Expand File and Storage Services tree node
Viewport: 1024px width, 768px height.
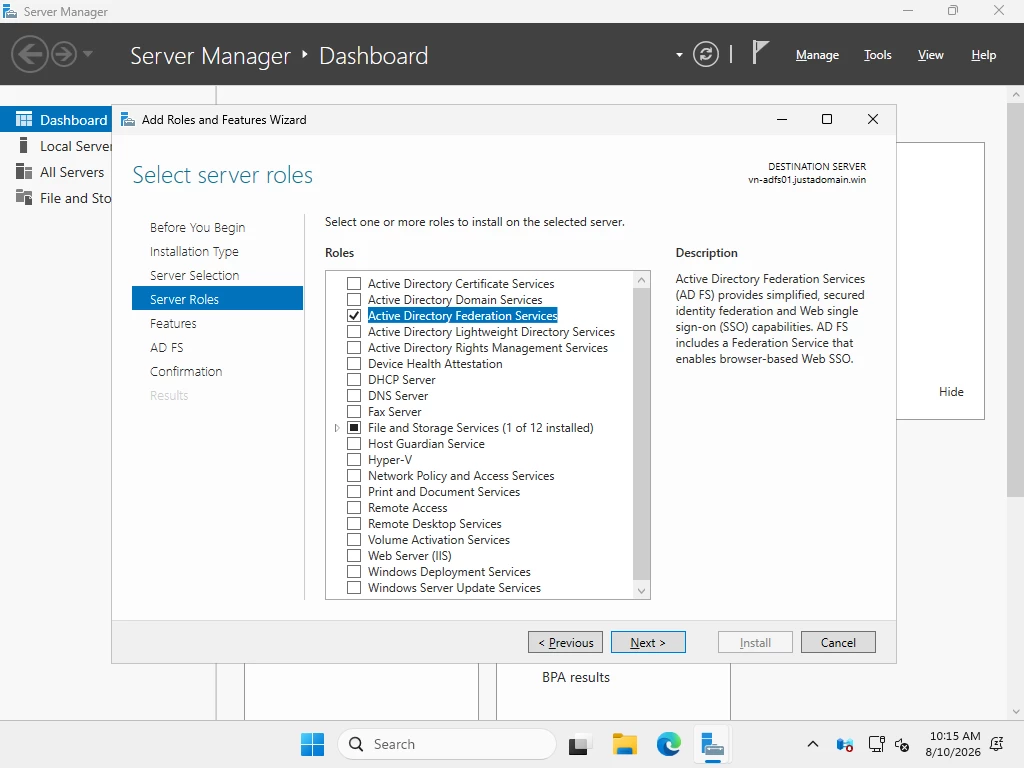point(337,428)
